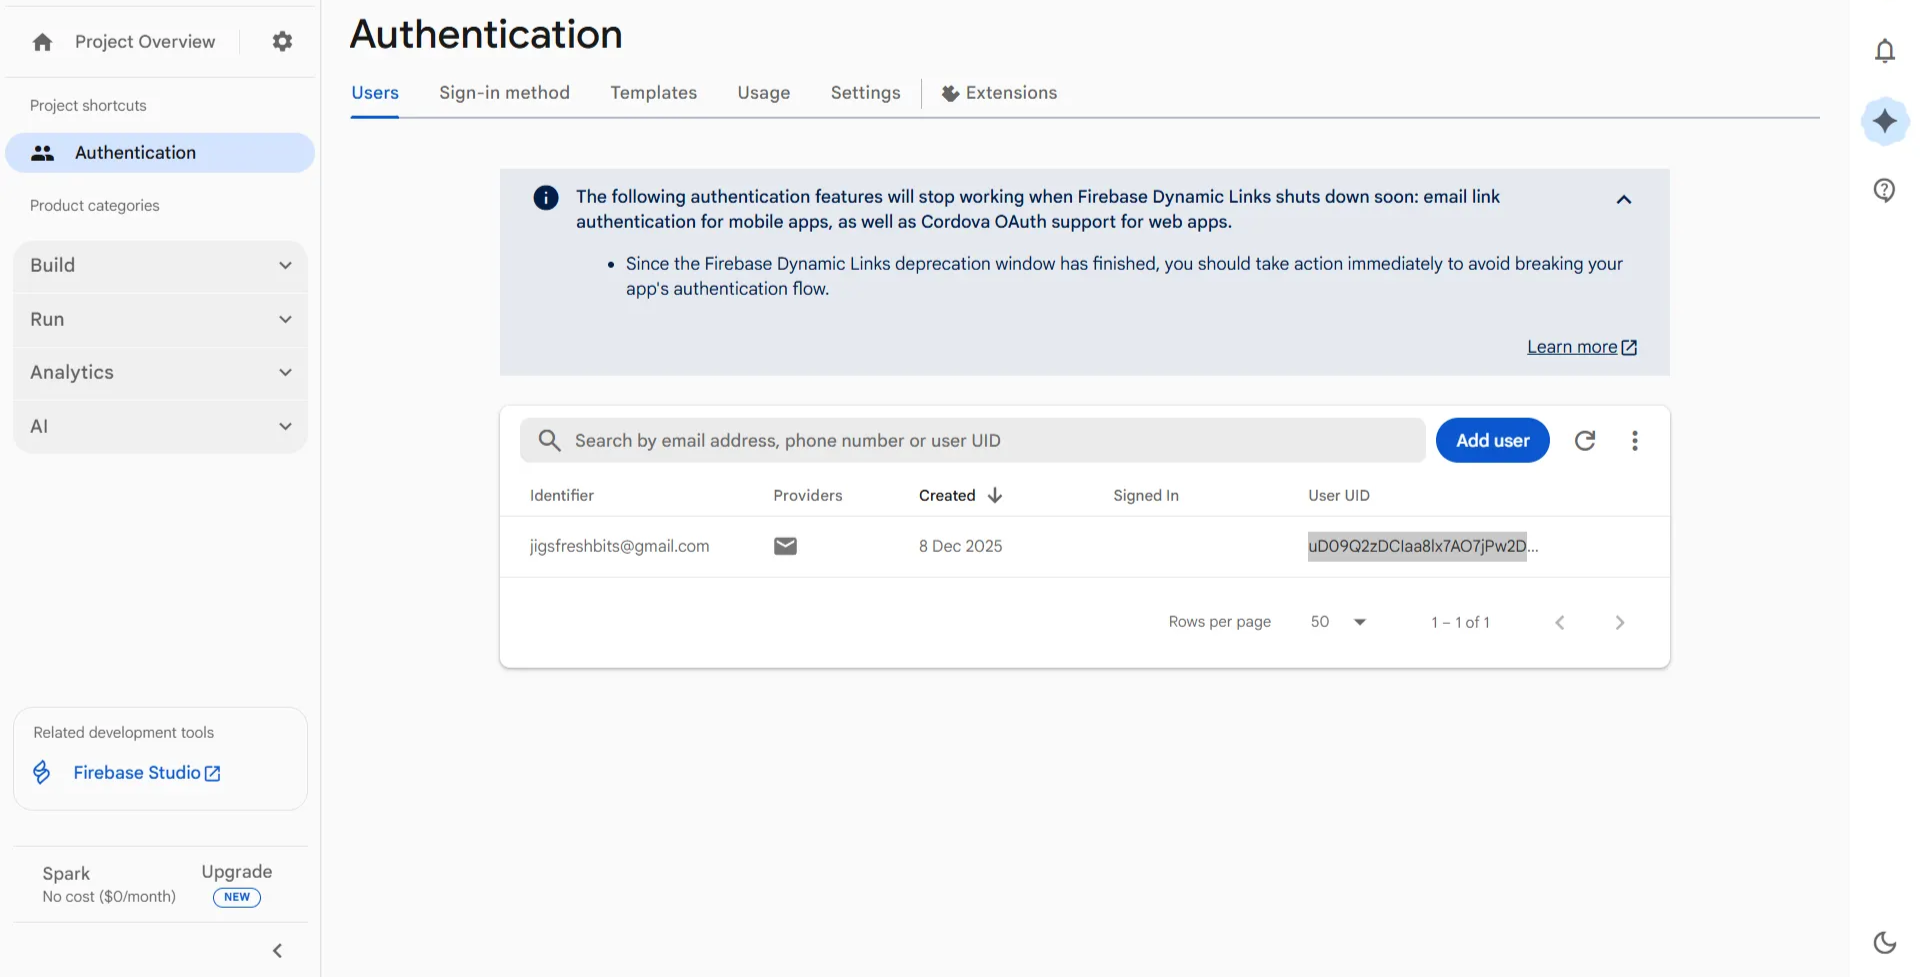Open Project Overview link
The width and height of the screenshot is (1920, 977).
(145, 42)
